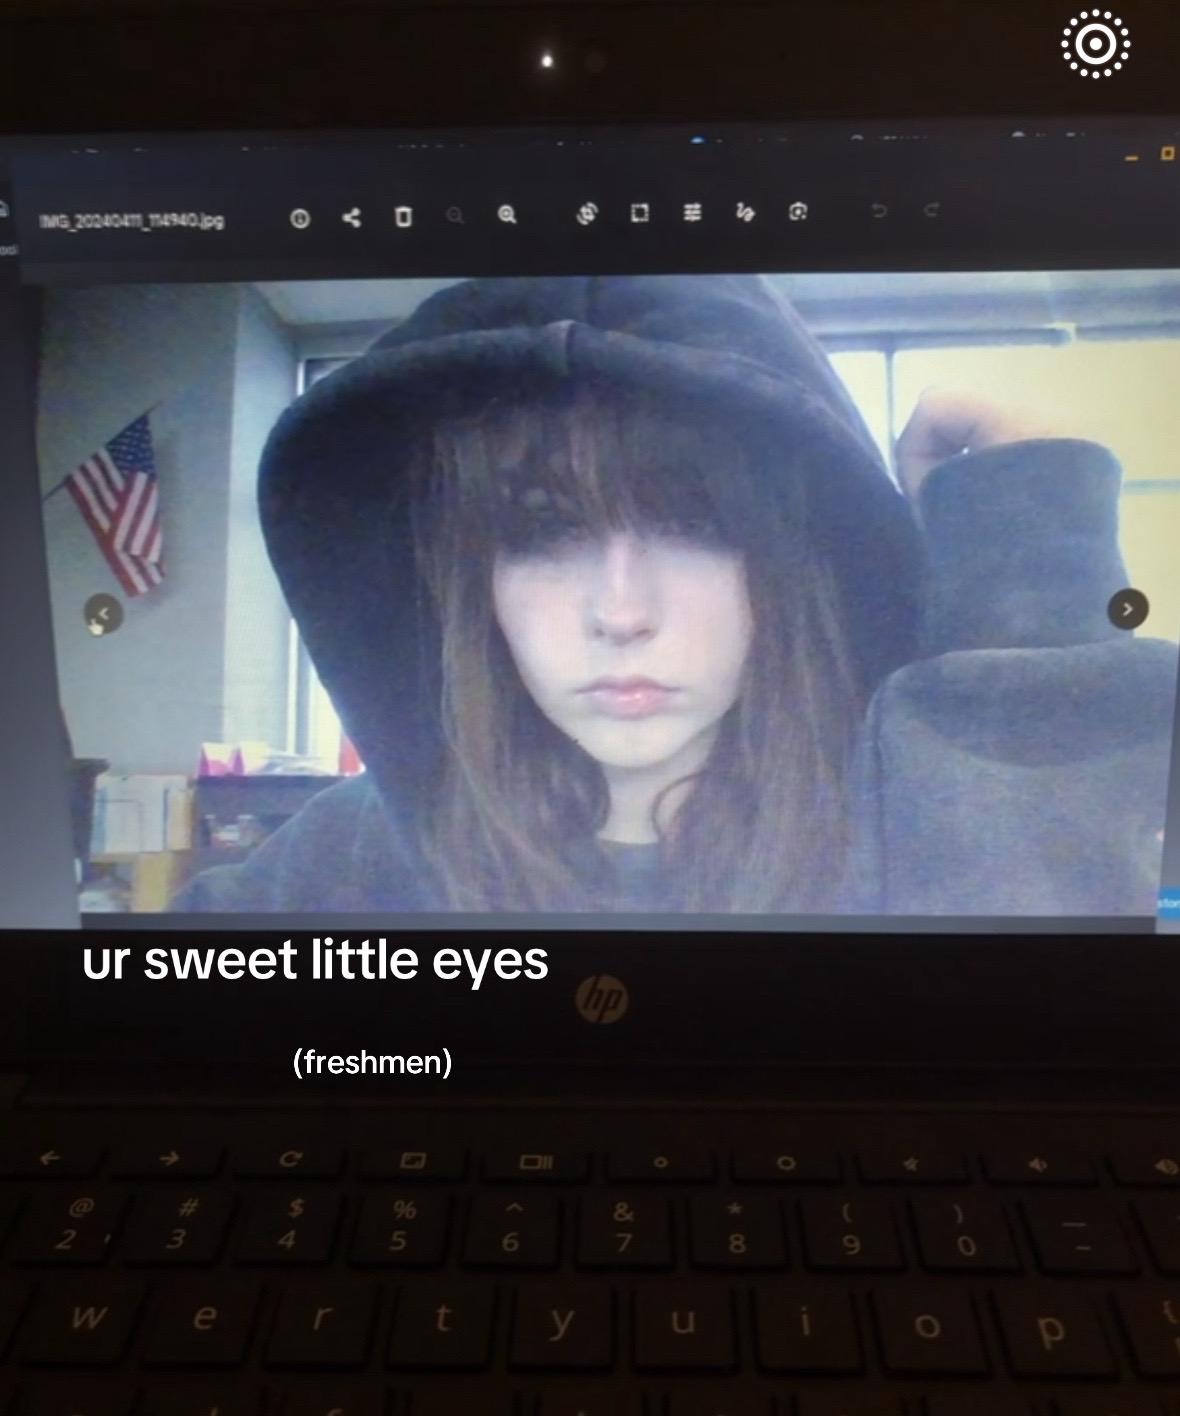Click the blue button at right edge
The width and height of the screenshot is (1180, 1416).
(x=1169, y=901)
